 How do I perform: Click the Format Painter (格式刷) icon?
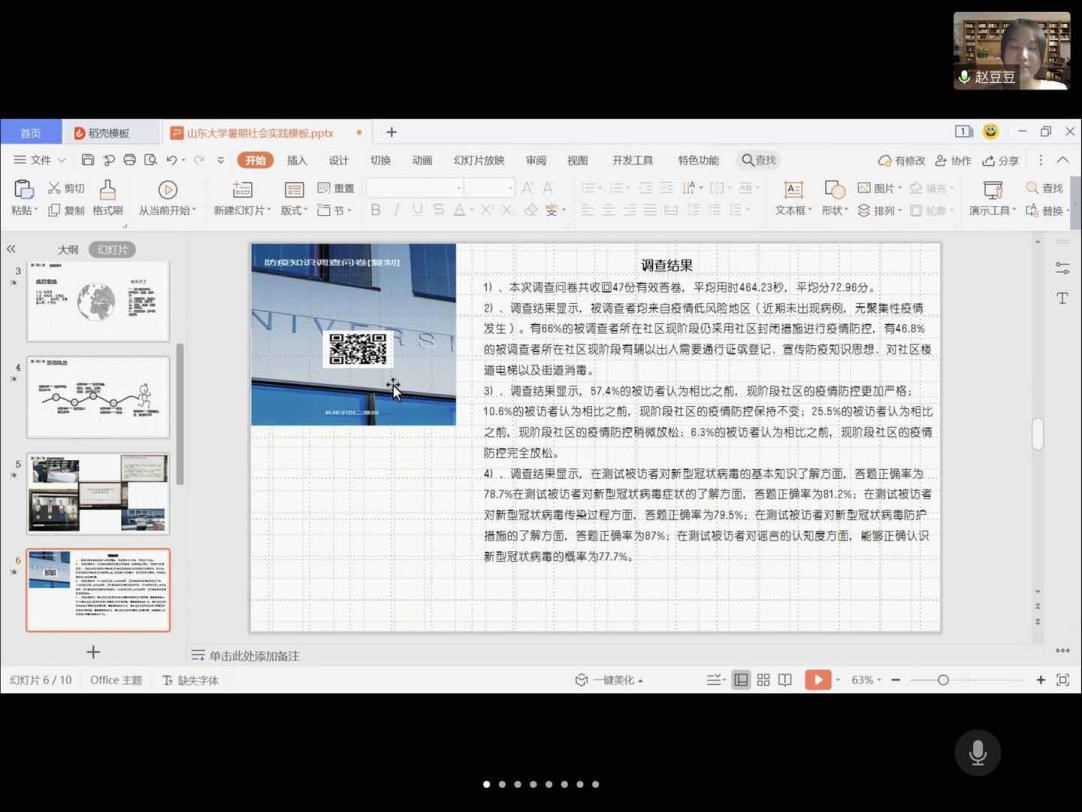coord(107,190)
